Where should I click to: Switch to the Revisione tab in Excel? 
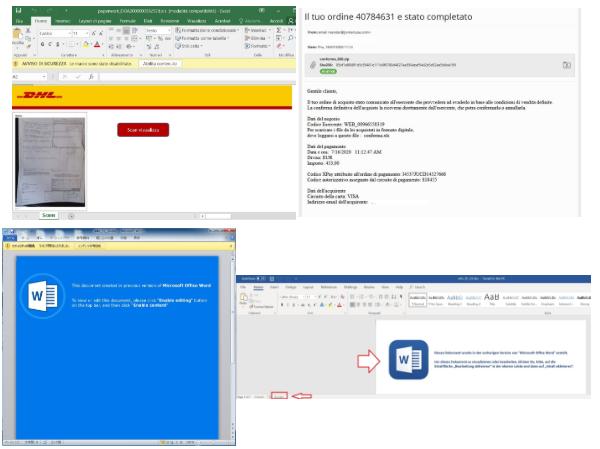click(170, 21)
